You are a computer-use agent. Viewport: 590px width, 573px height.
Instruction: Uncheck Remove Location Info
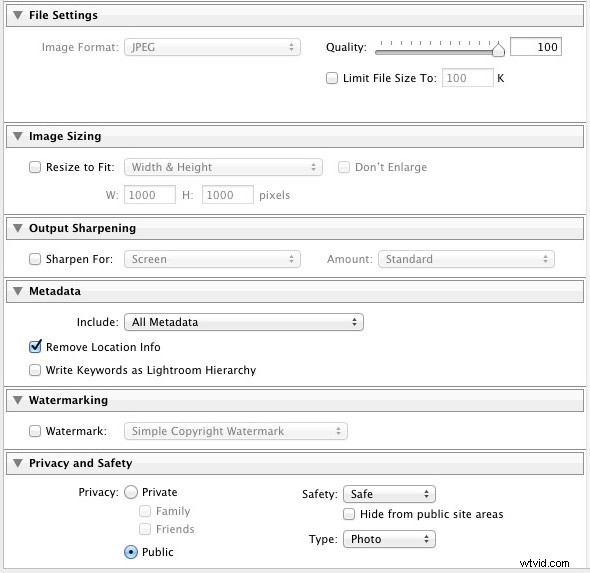point(35,346)
